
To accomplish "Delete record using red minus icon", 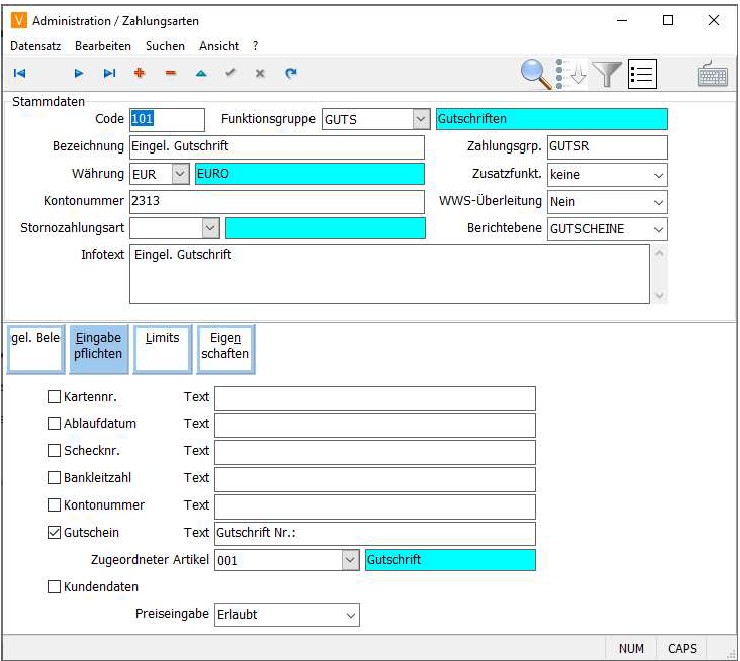I will [x=170, y=73].
